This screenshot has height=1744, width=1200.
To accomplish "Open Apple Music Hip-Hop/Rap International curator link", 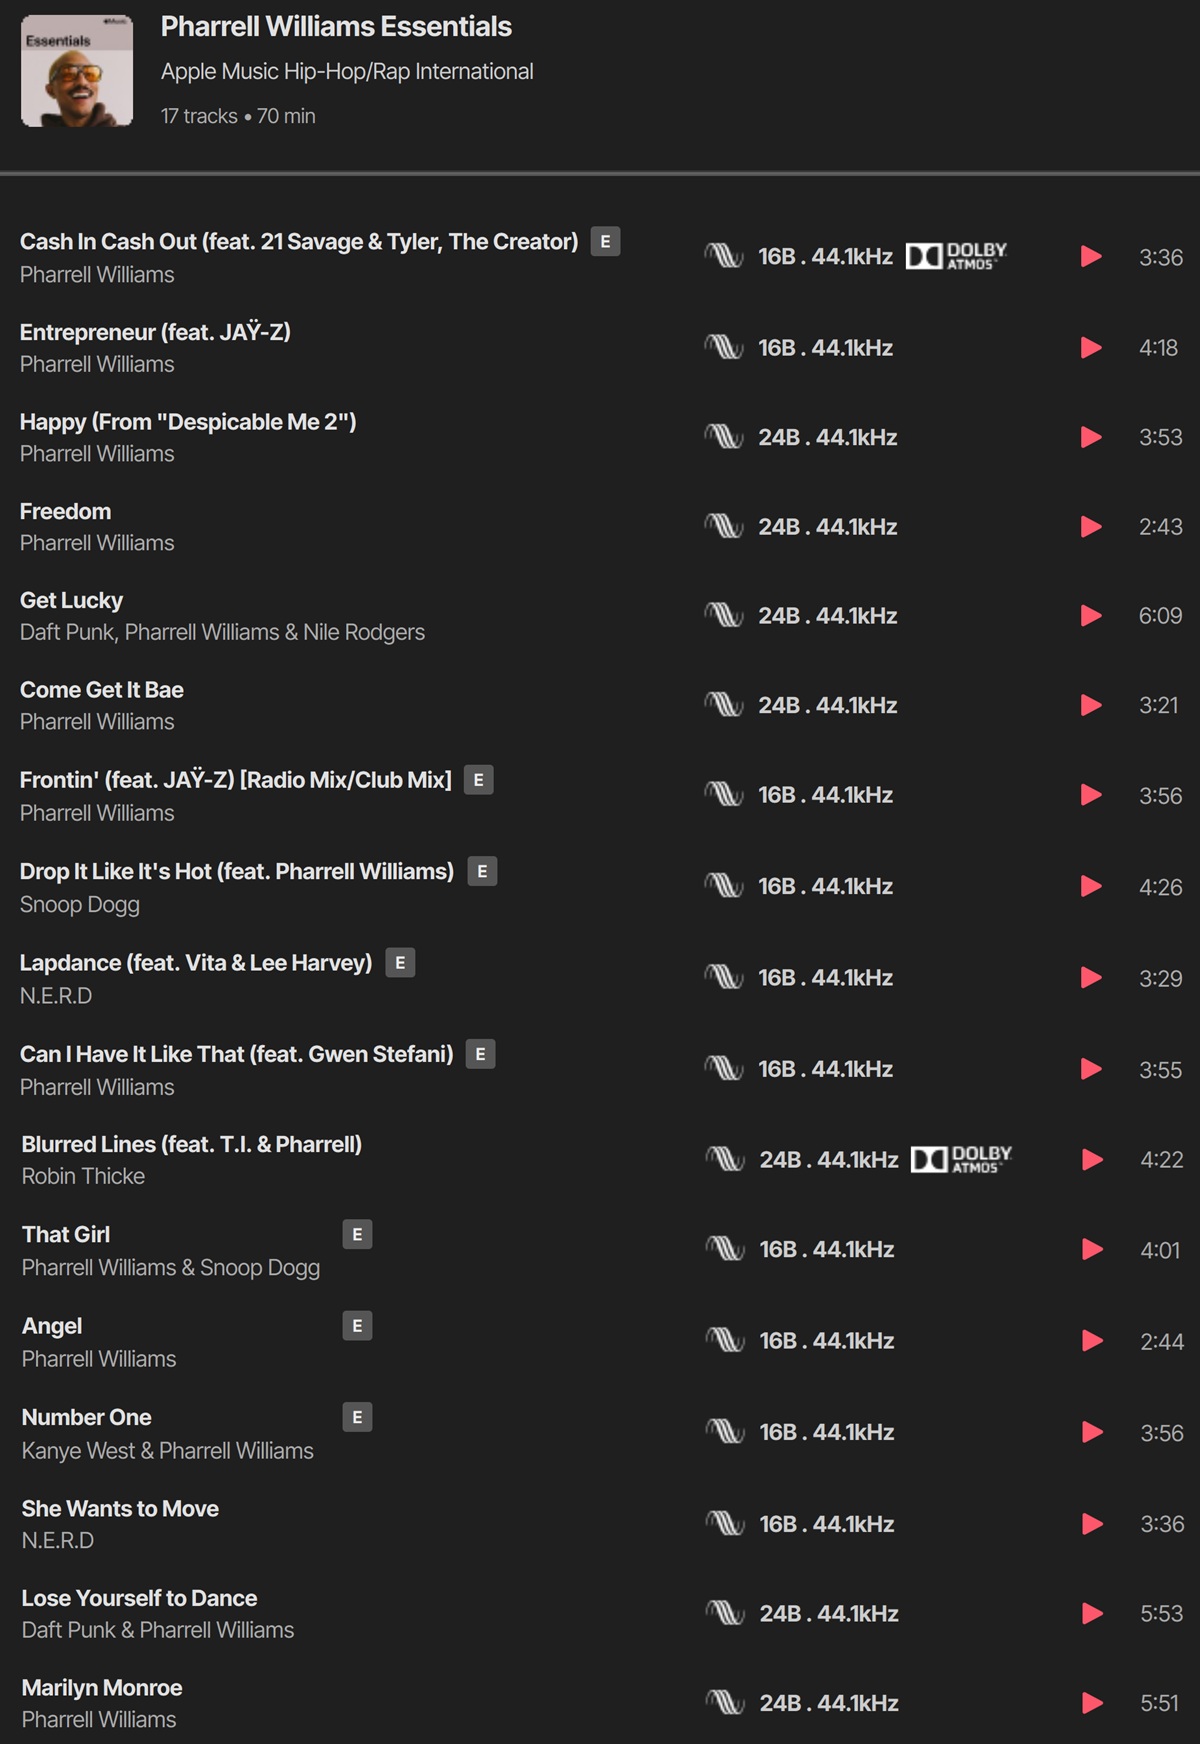I will [x=347, y=72].
